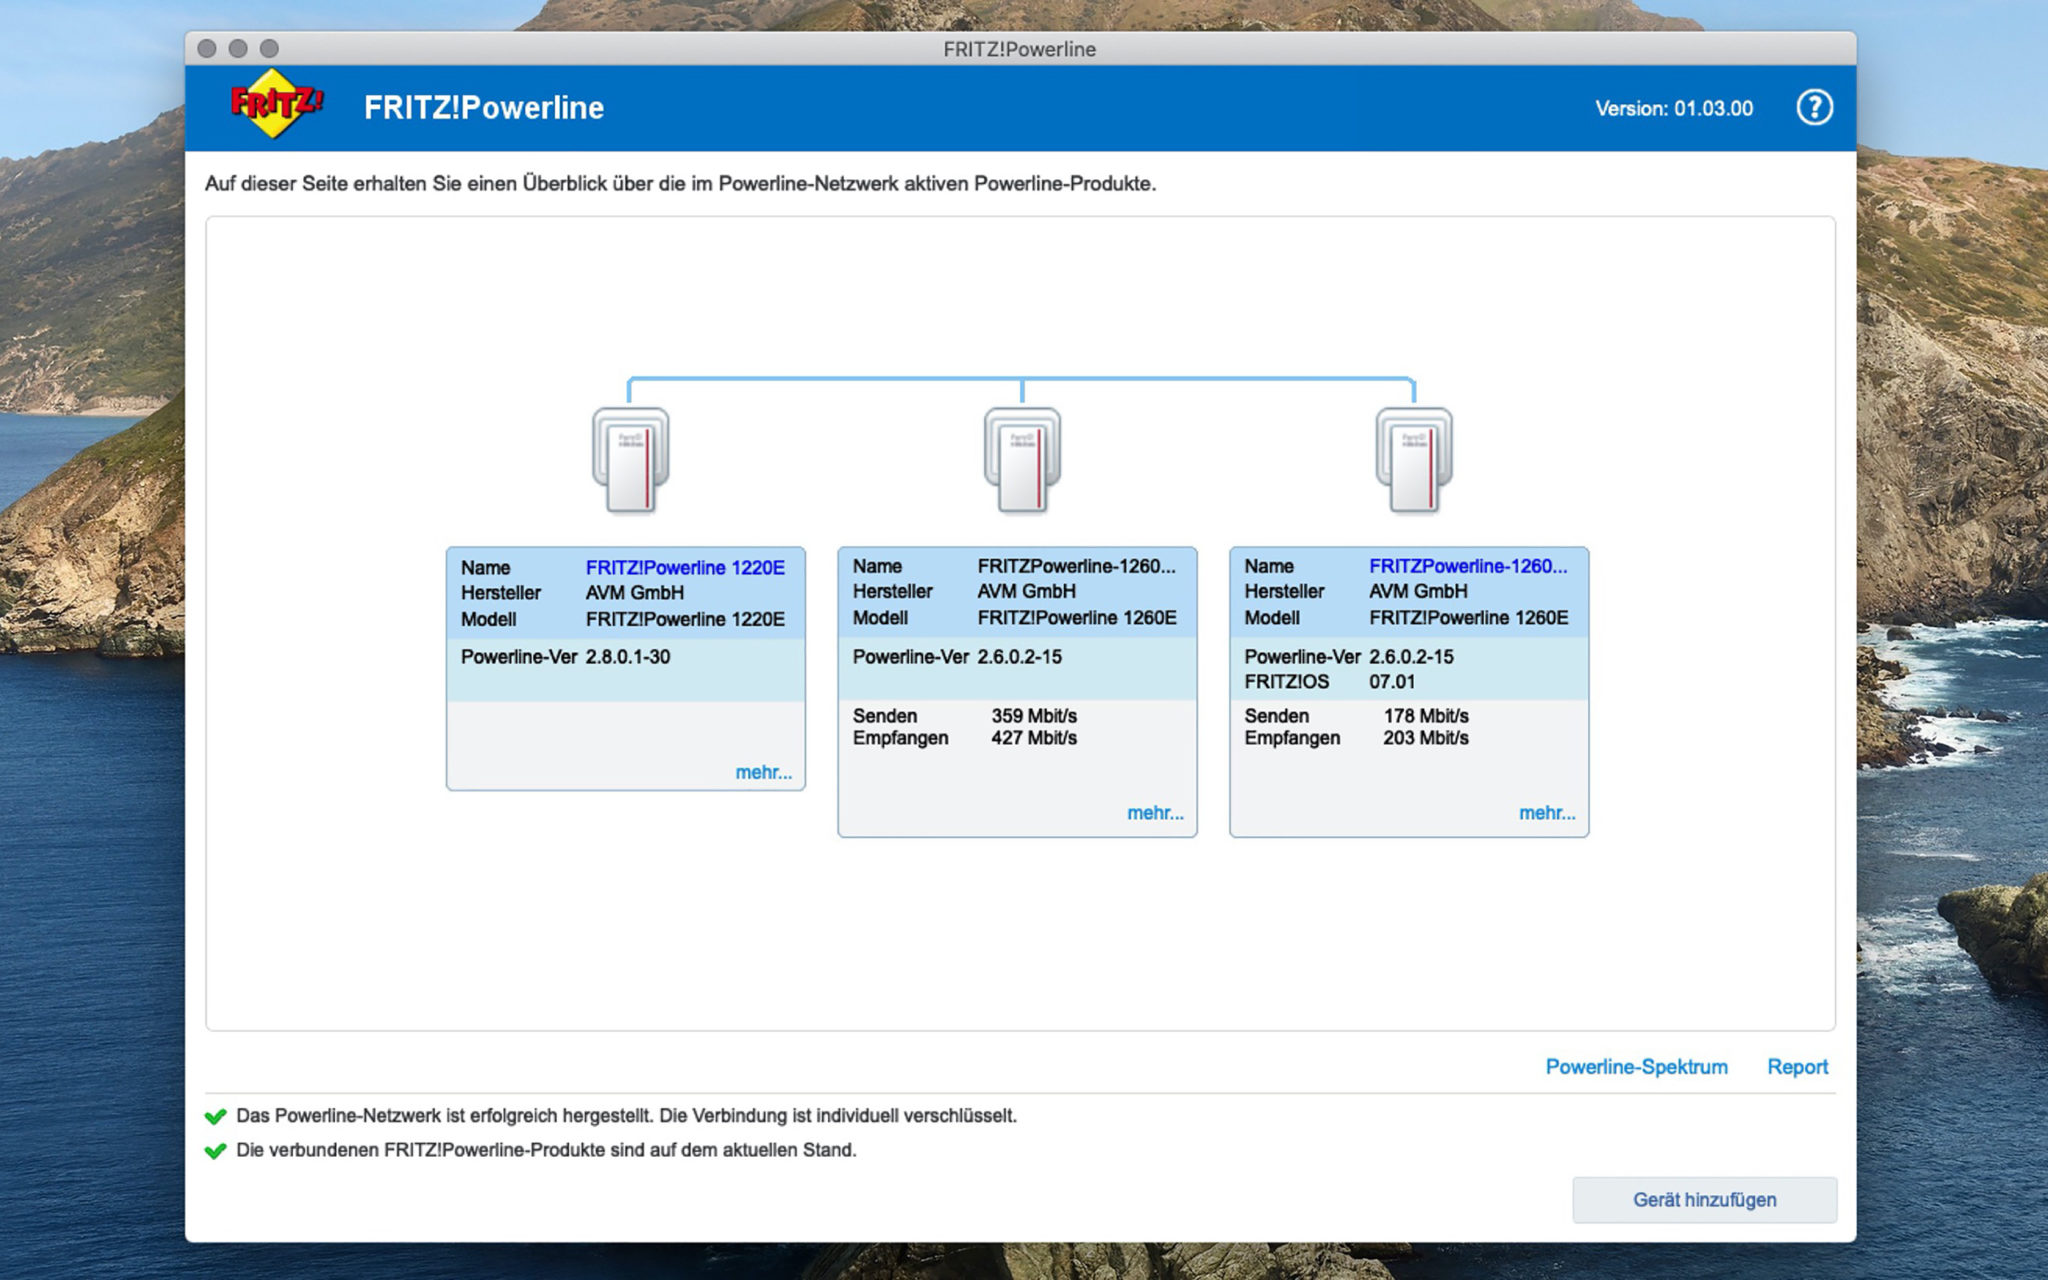Select the FRITZ!Powerline title bar text
This screenshot has width=2048, height=1280.
point(1019,48)
